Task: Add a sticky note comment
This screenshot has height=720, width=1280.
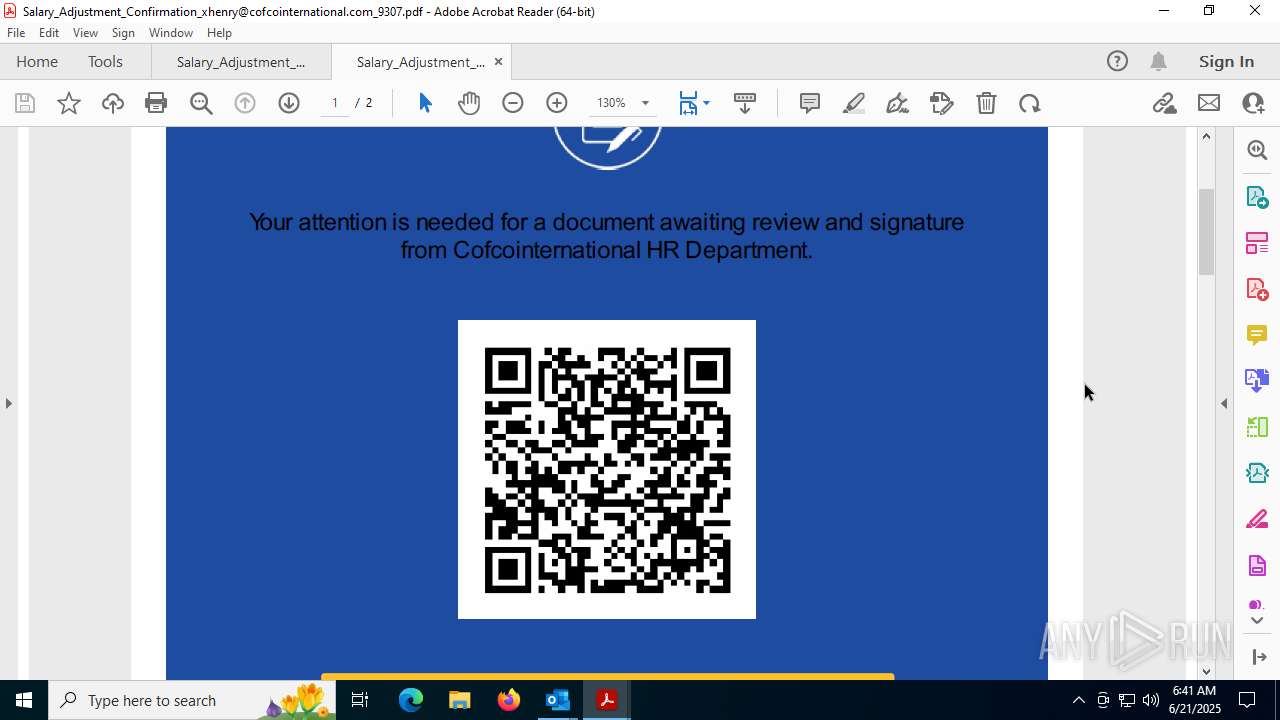Action: click(810, 103)
